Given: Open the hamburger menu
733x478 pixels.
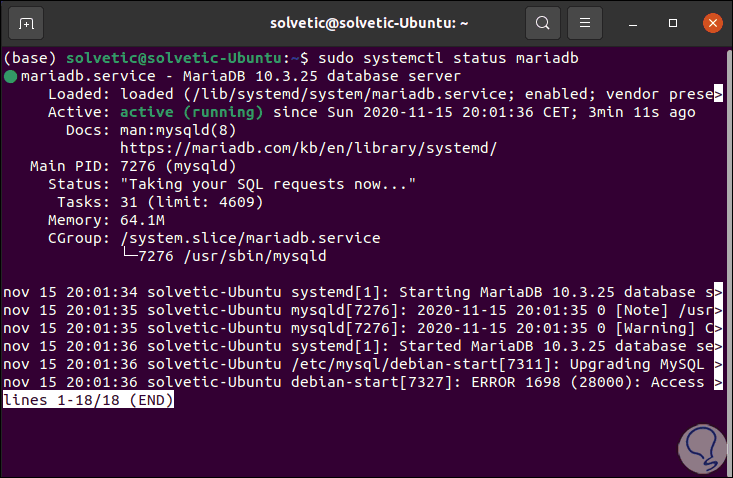Looking at the screenshot, I should 587,22.
